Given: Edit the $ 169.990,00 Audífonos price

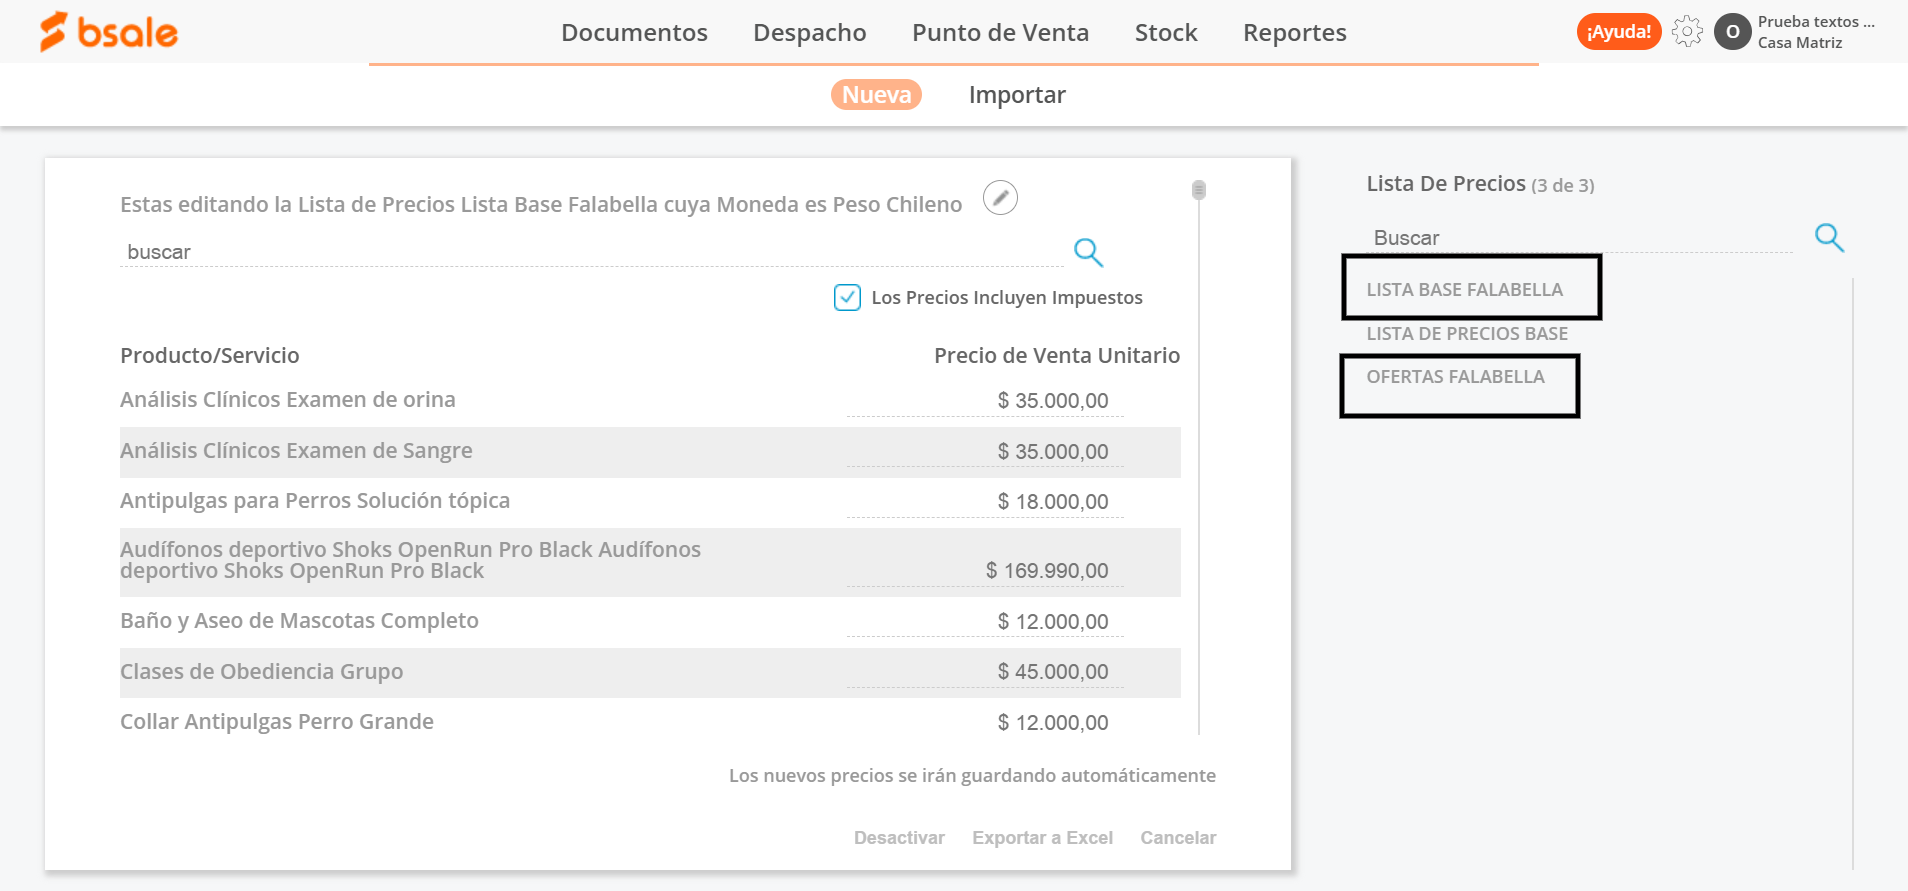Looking at the screenshot, I should 985,571.
